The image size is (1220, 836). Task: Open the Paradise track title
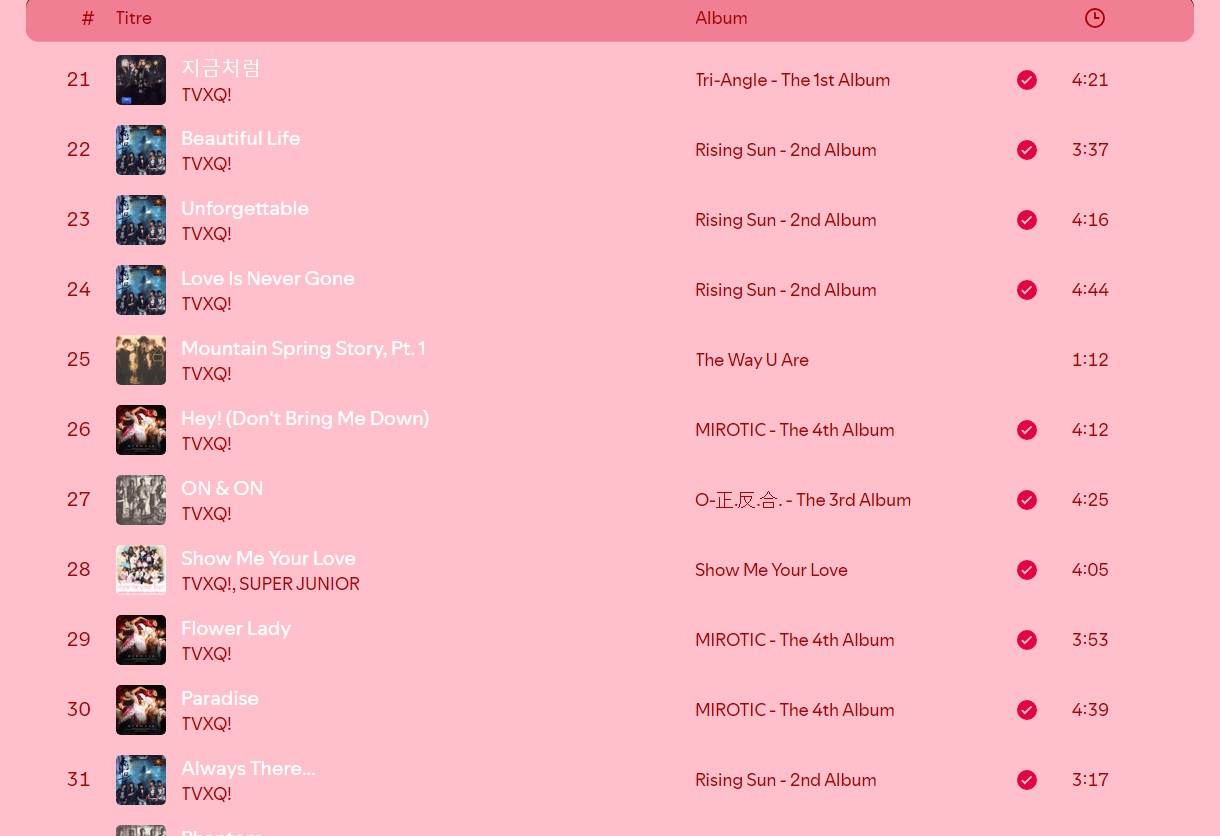pos(220,698)
